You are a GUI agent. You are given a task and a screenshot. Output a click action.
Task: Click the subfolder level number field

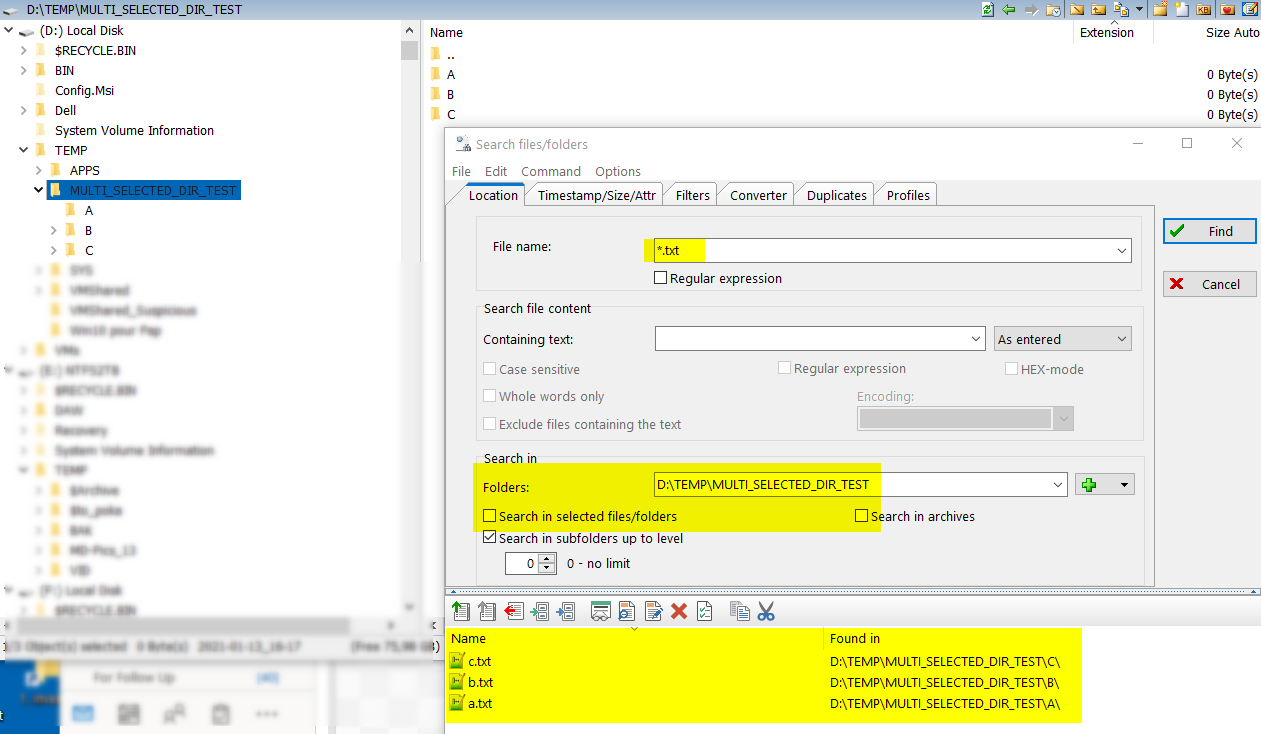(x=522, y=564)
